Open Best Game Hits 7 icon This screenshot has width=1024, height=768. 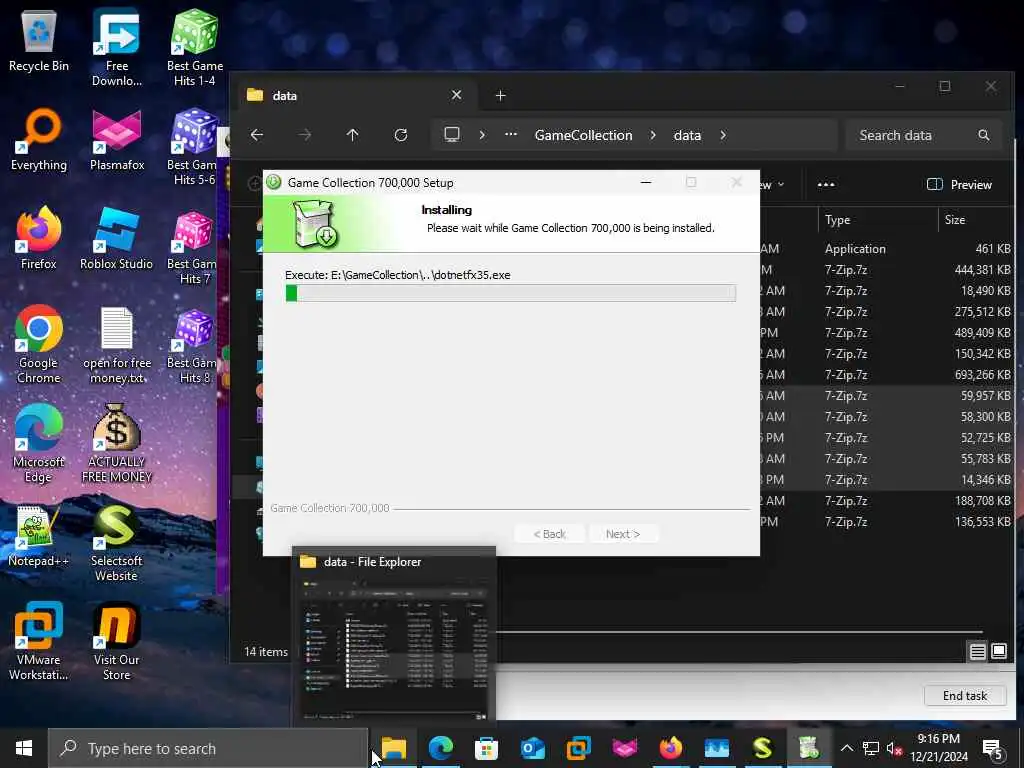[194, 247]
